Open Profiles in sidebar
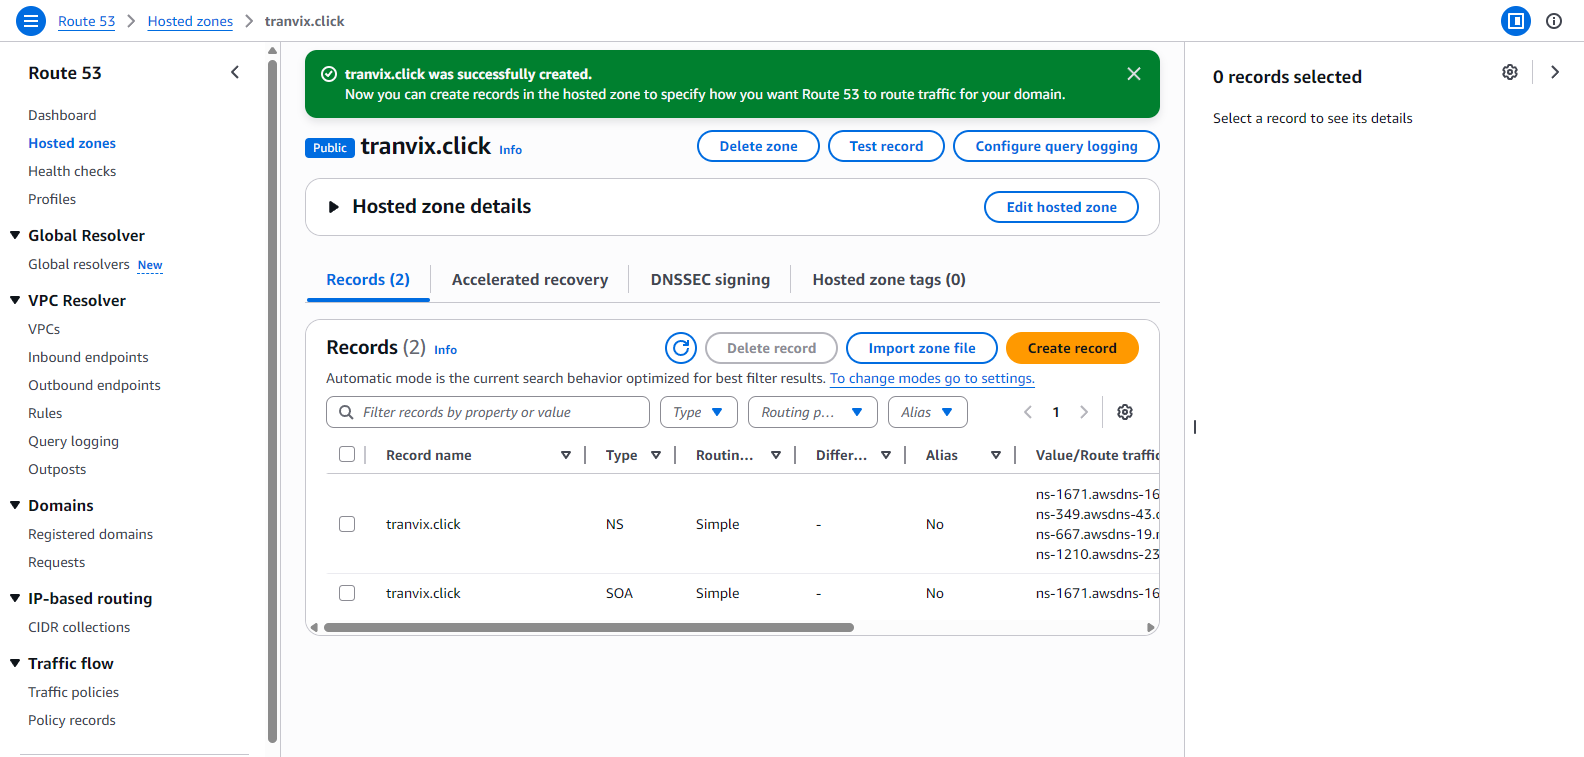The width and height of the screenshot is (1584, 757). pos(52,199)
